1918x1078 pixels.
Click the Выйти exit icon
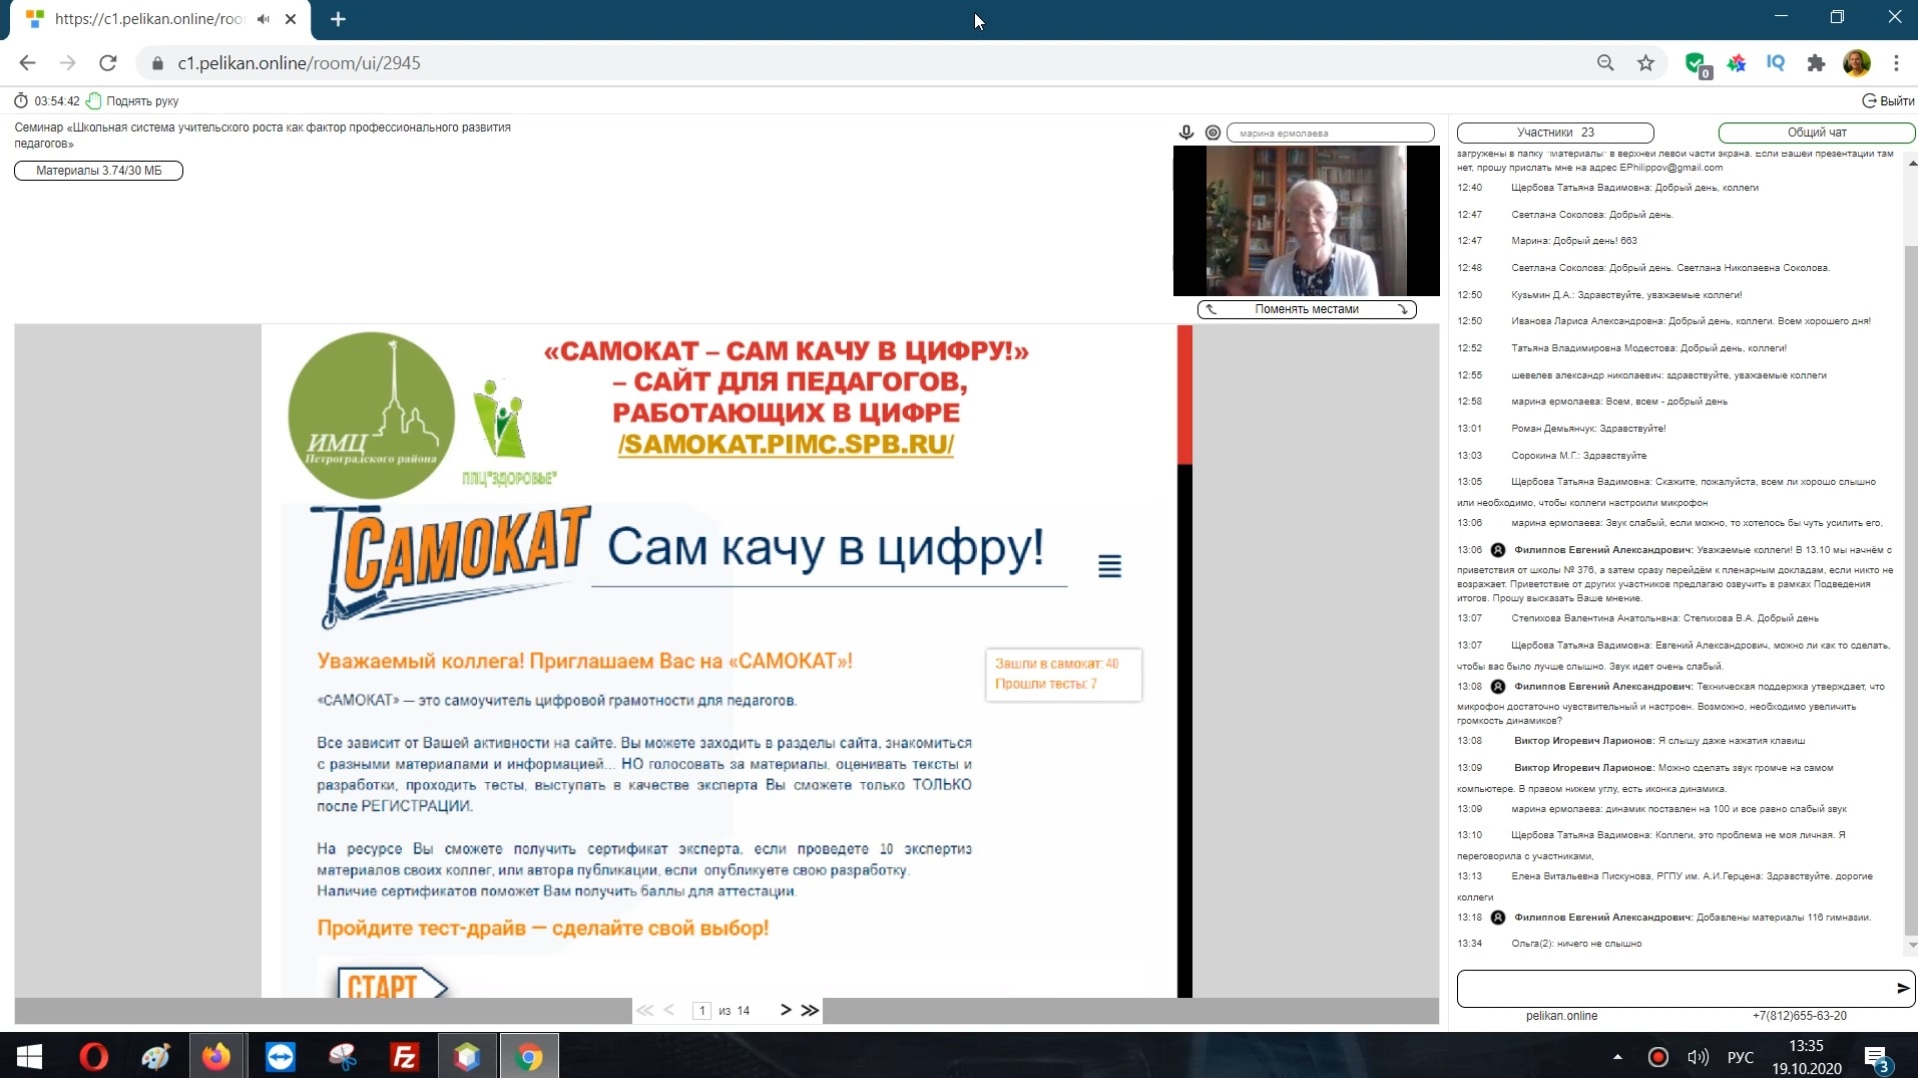click(x=1868, y=101)
